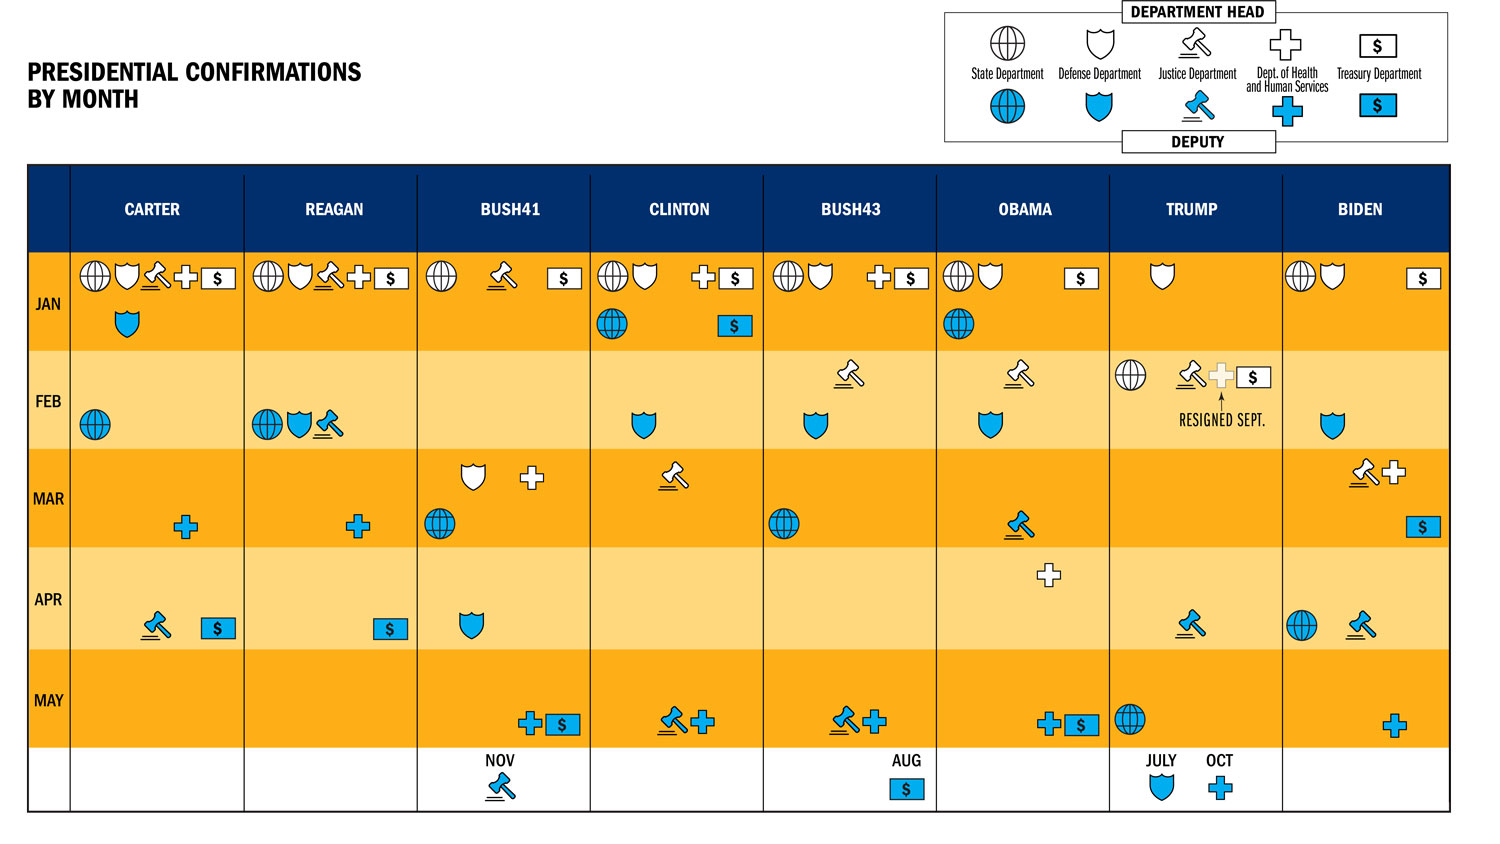Click the DEPUTY legend label
Viewport: 1500px width, 844px height.
1197,142
